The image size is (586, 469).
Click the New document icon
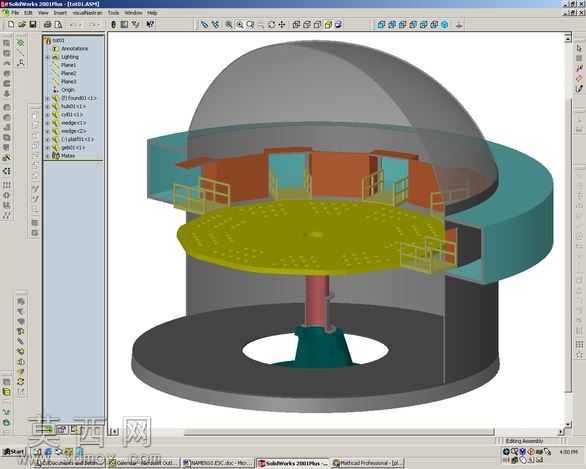point(11,25)
